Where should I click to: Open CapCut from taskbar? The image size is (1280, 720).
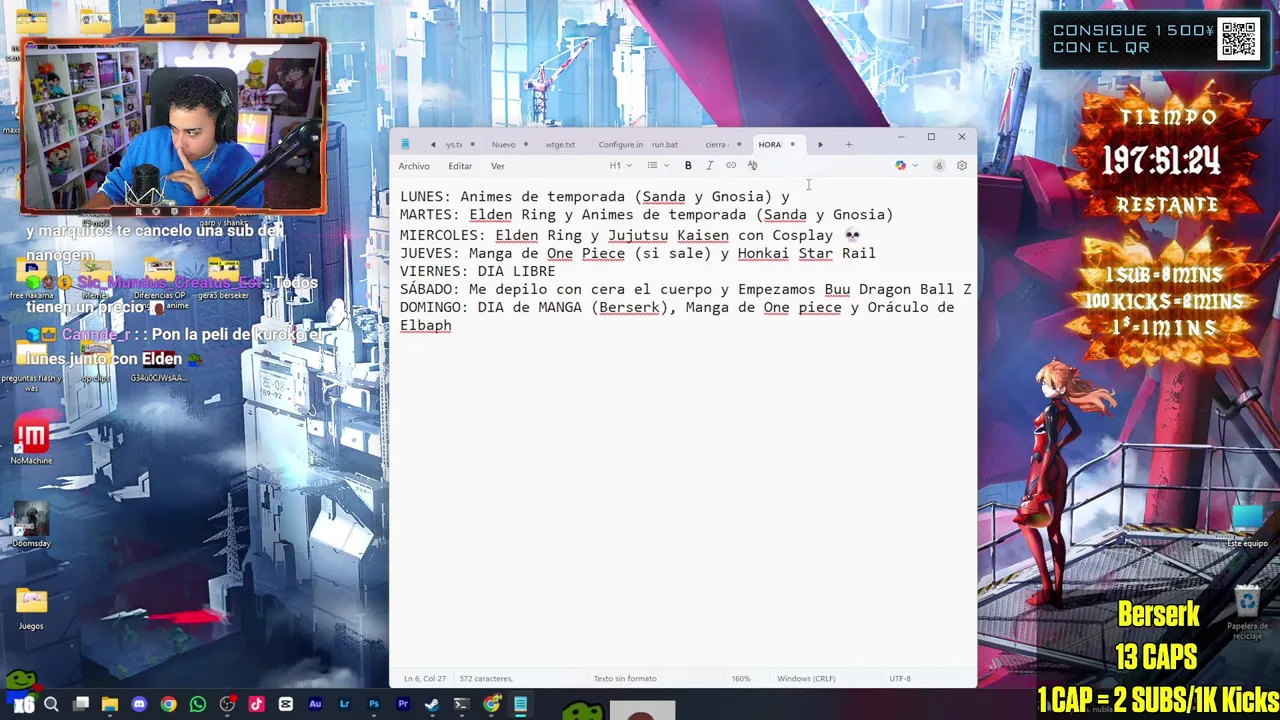(x=285, y=705)
